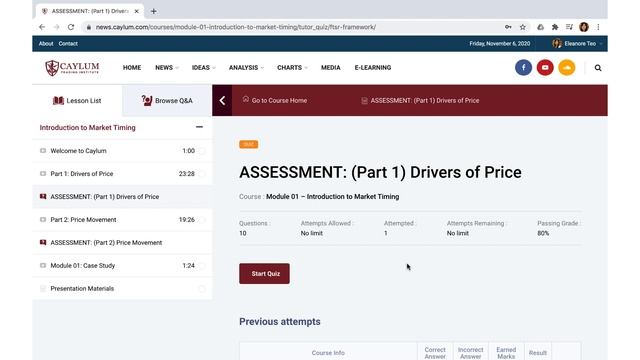Open the Contact link
Image resolution: width=640 pixels, height=360 pixels.
[68, 44]
